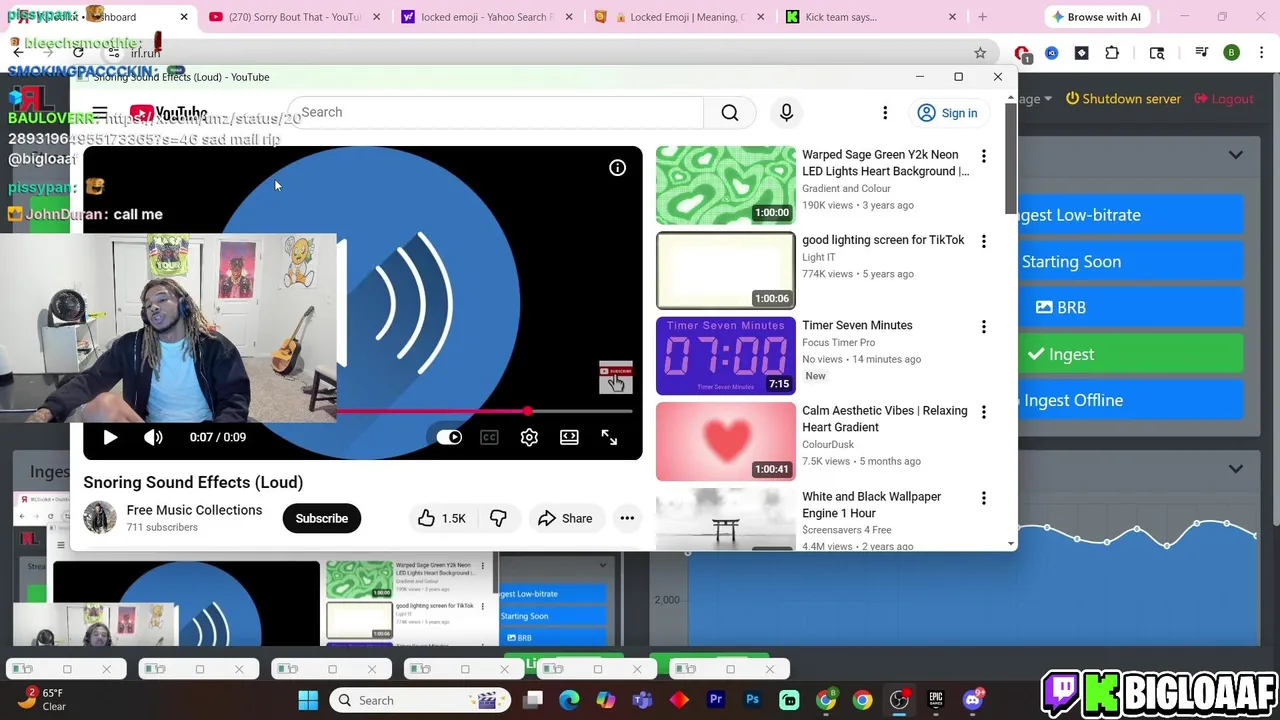Switch to Starting Soon scene in dashboard
This screenshot has height=720, width=1280.
click(1130, 261)
